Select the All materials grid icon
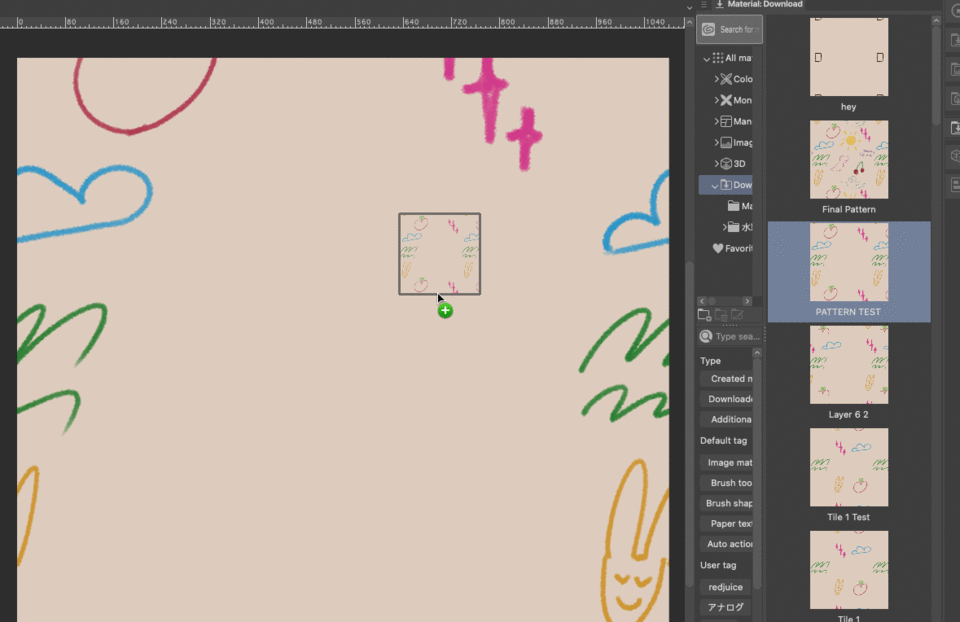The width and height of the screenshot is (960, 622). (x=718, y=58)
